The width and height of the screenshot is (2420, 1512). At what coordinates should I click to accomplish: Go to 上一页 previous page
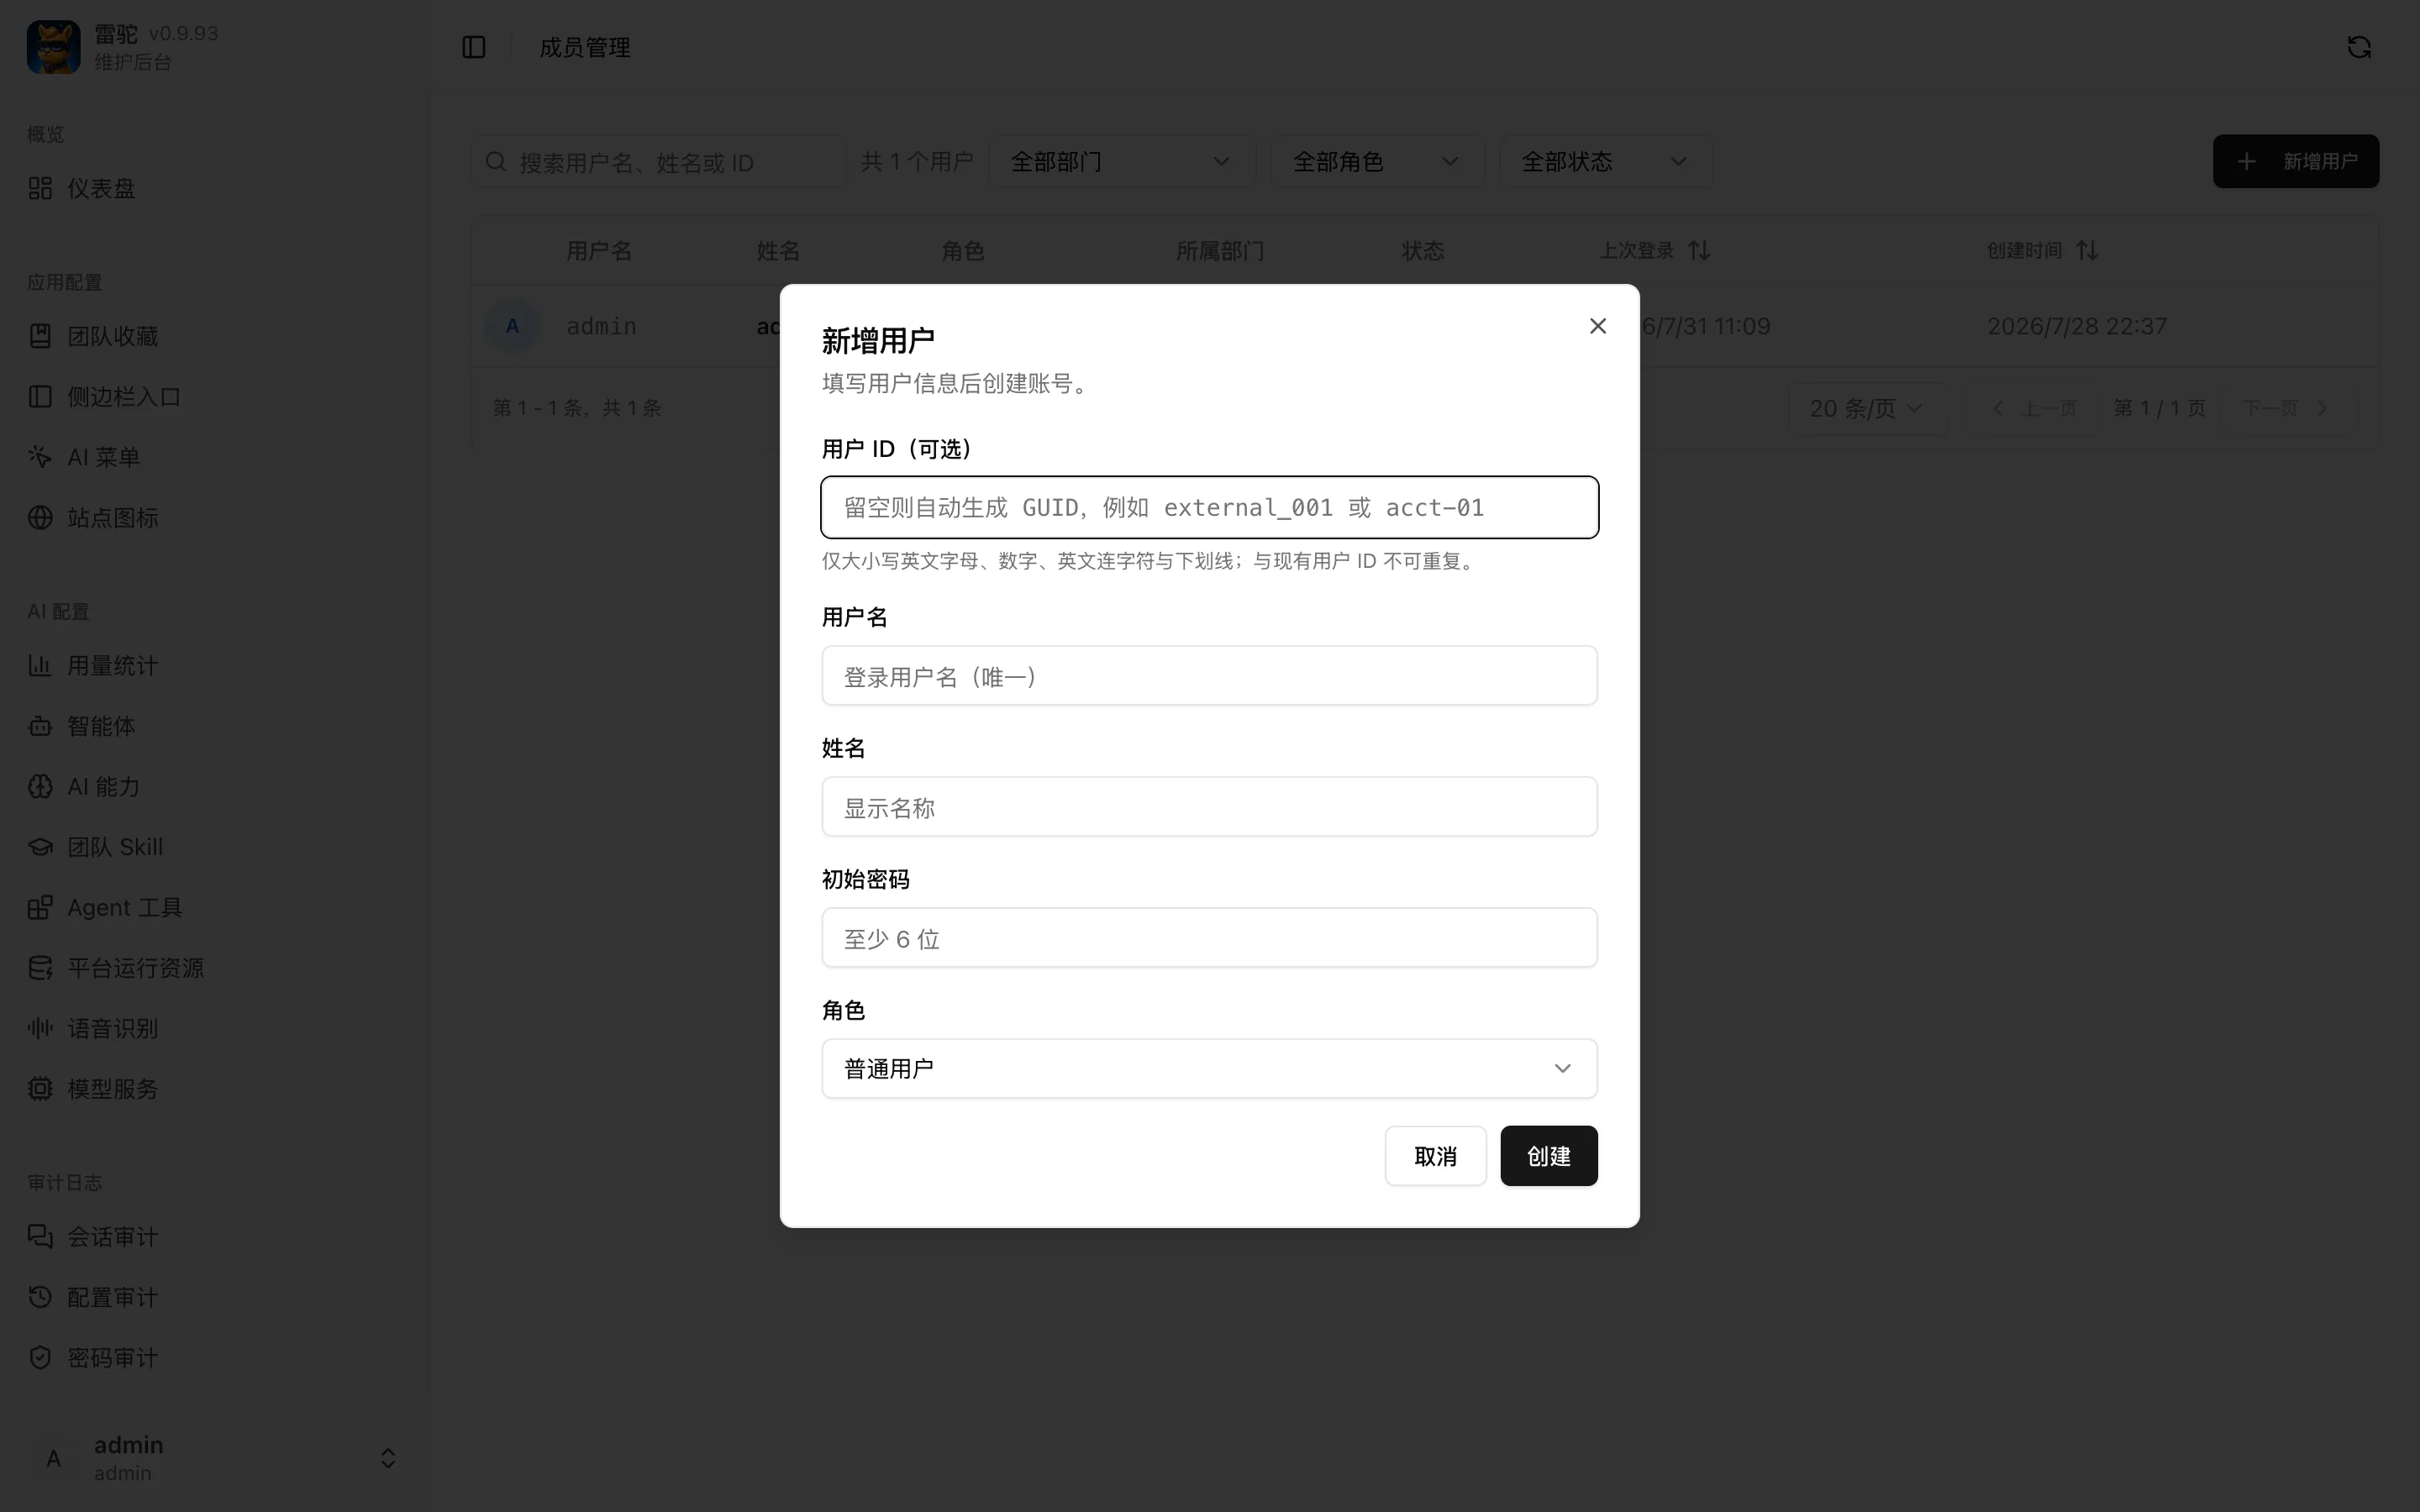point(2034,408)
